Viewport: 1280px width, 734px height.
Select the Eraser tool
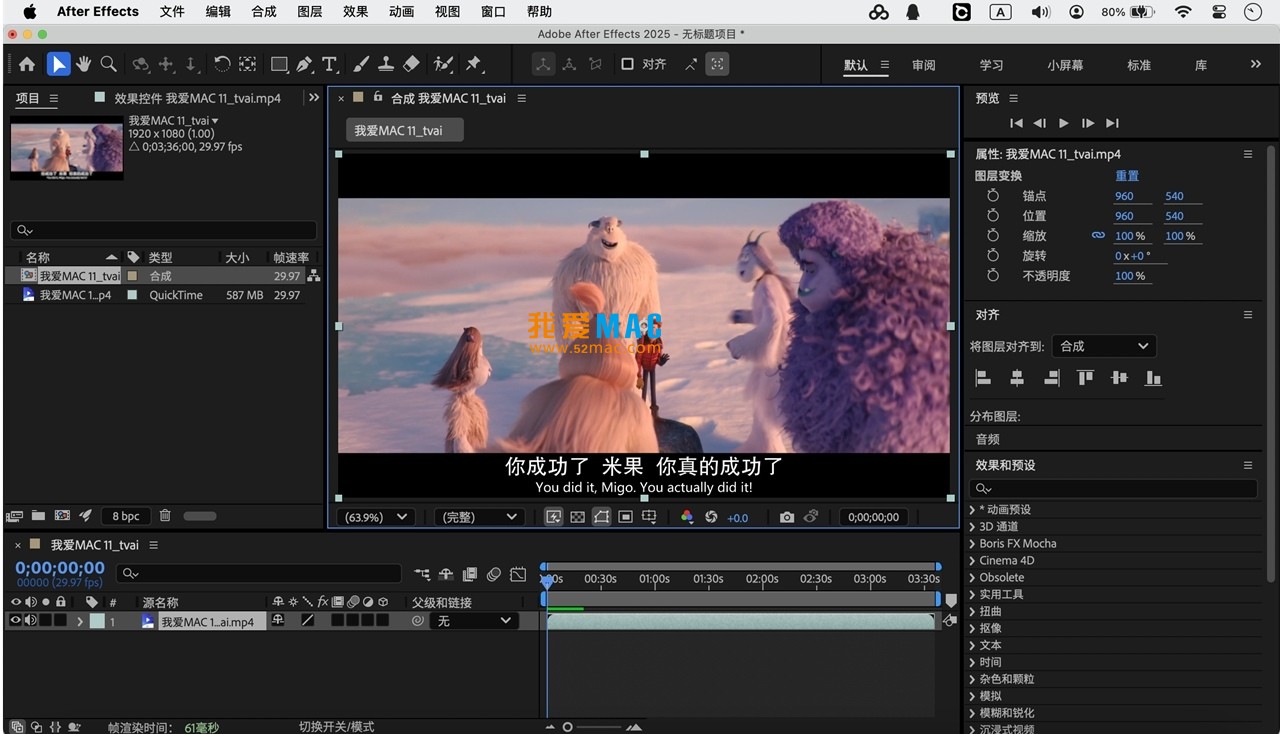click(411, 64)
